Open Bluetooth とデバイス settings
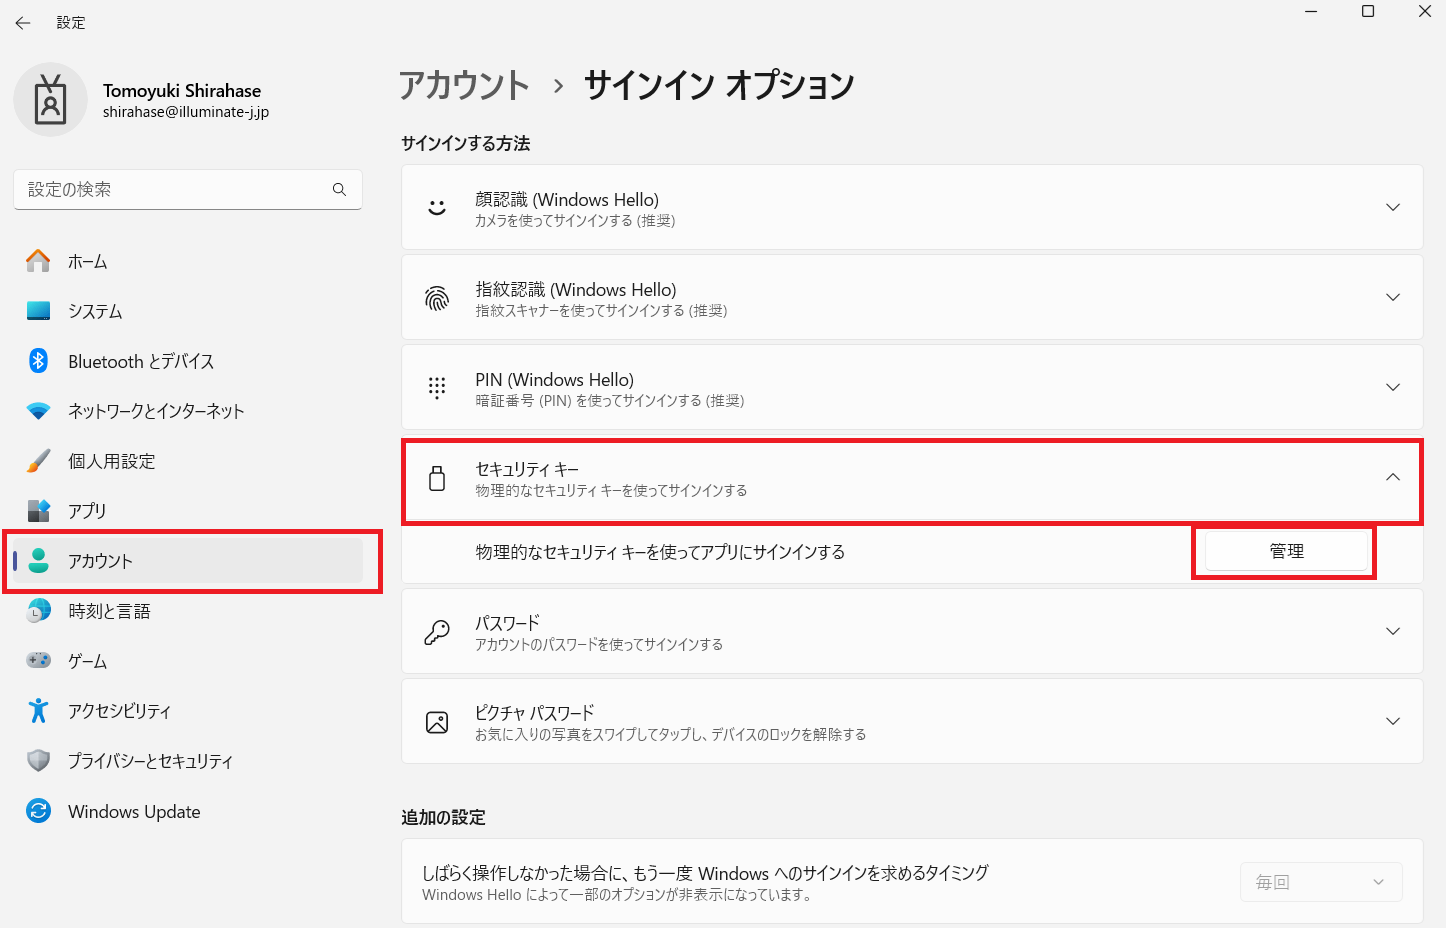This screenshot has width=1446, height=928. pyautogui.click(x=188, y=361)
